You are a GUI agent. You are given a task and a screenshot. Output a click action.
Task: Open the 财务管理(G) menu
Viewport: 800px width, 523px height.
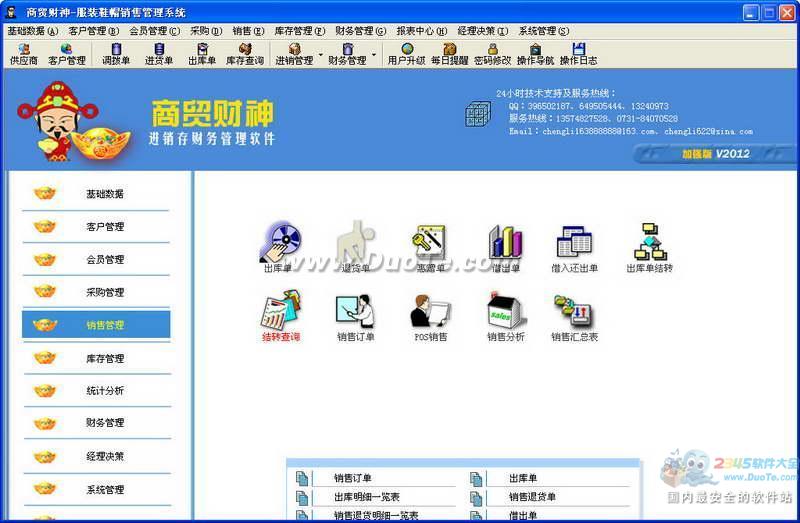(361, 31)
